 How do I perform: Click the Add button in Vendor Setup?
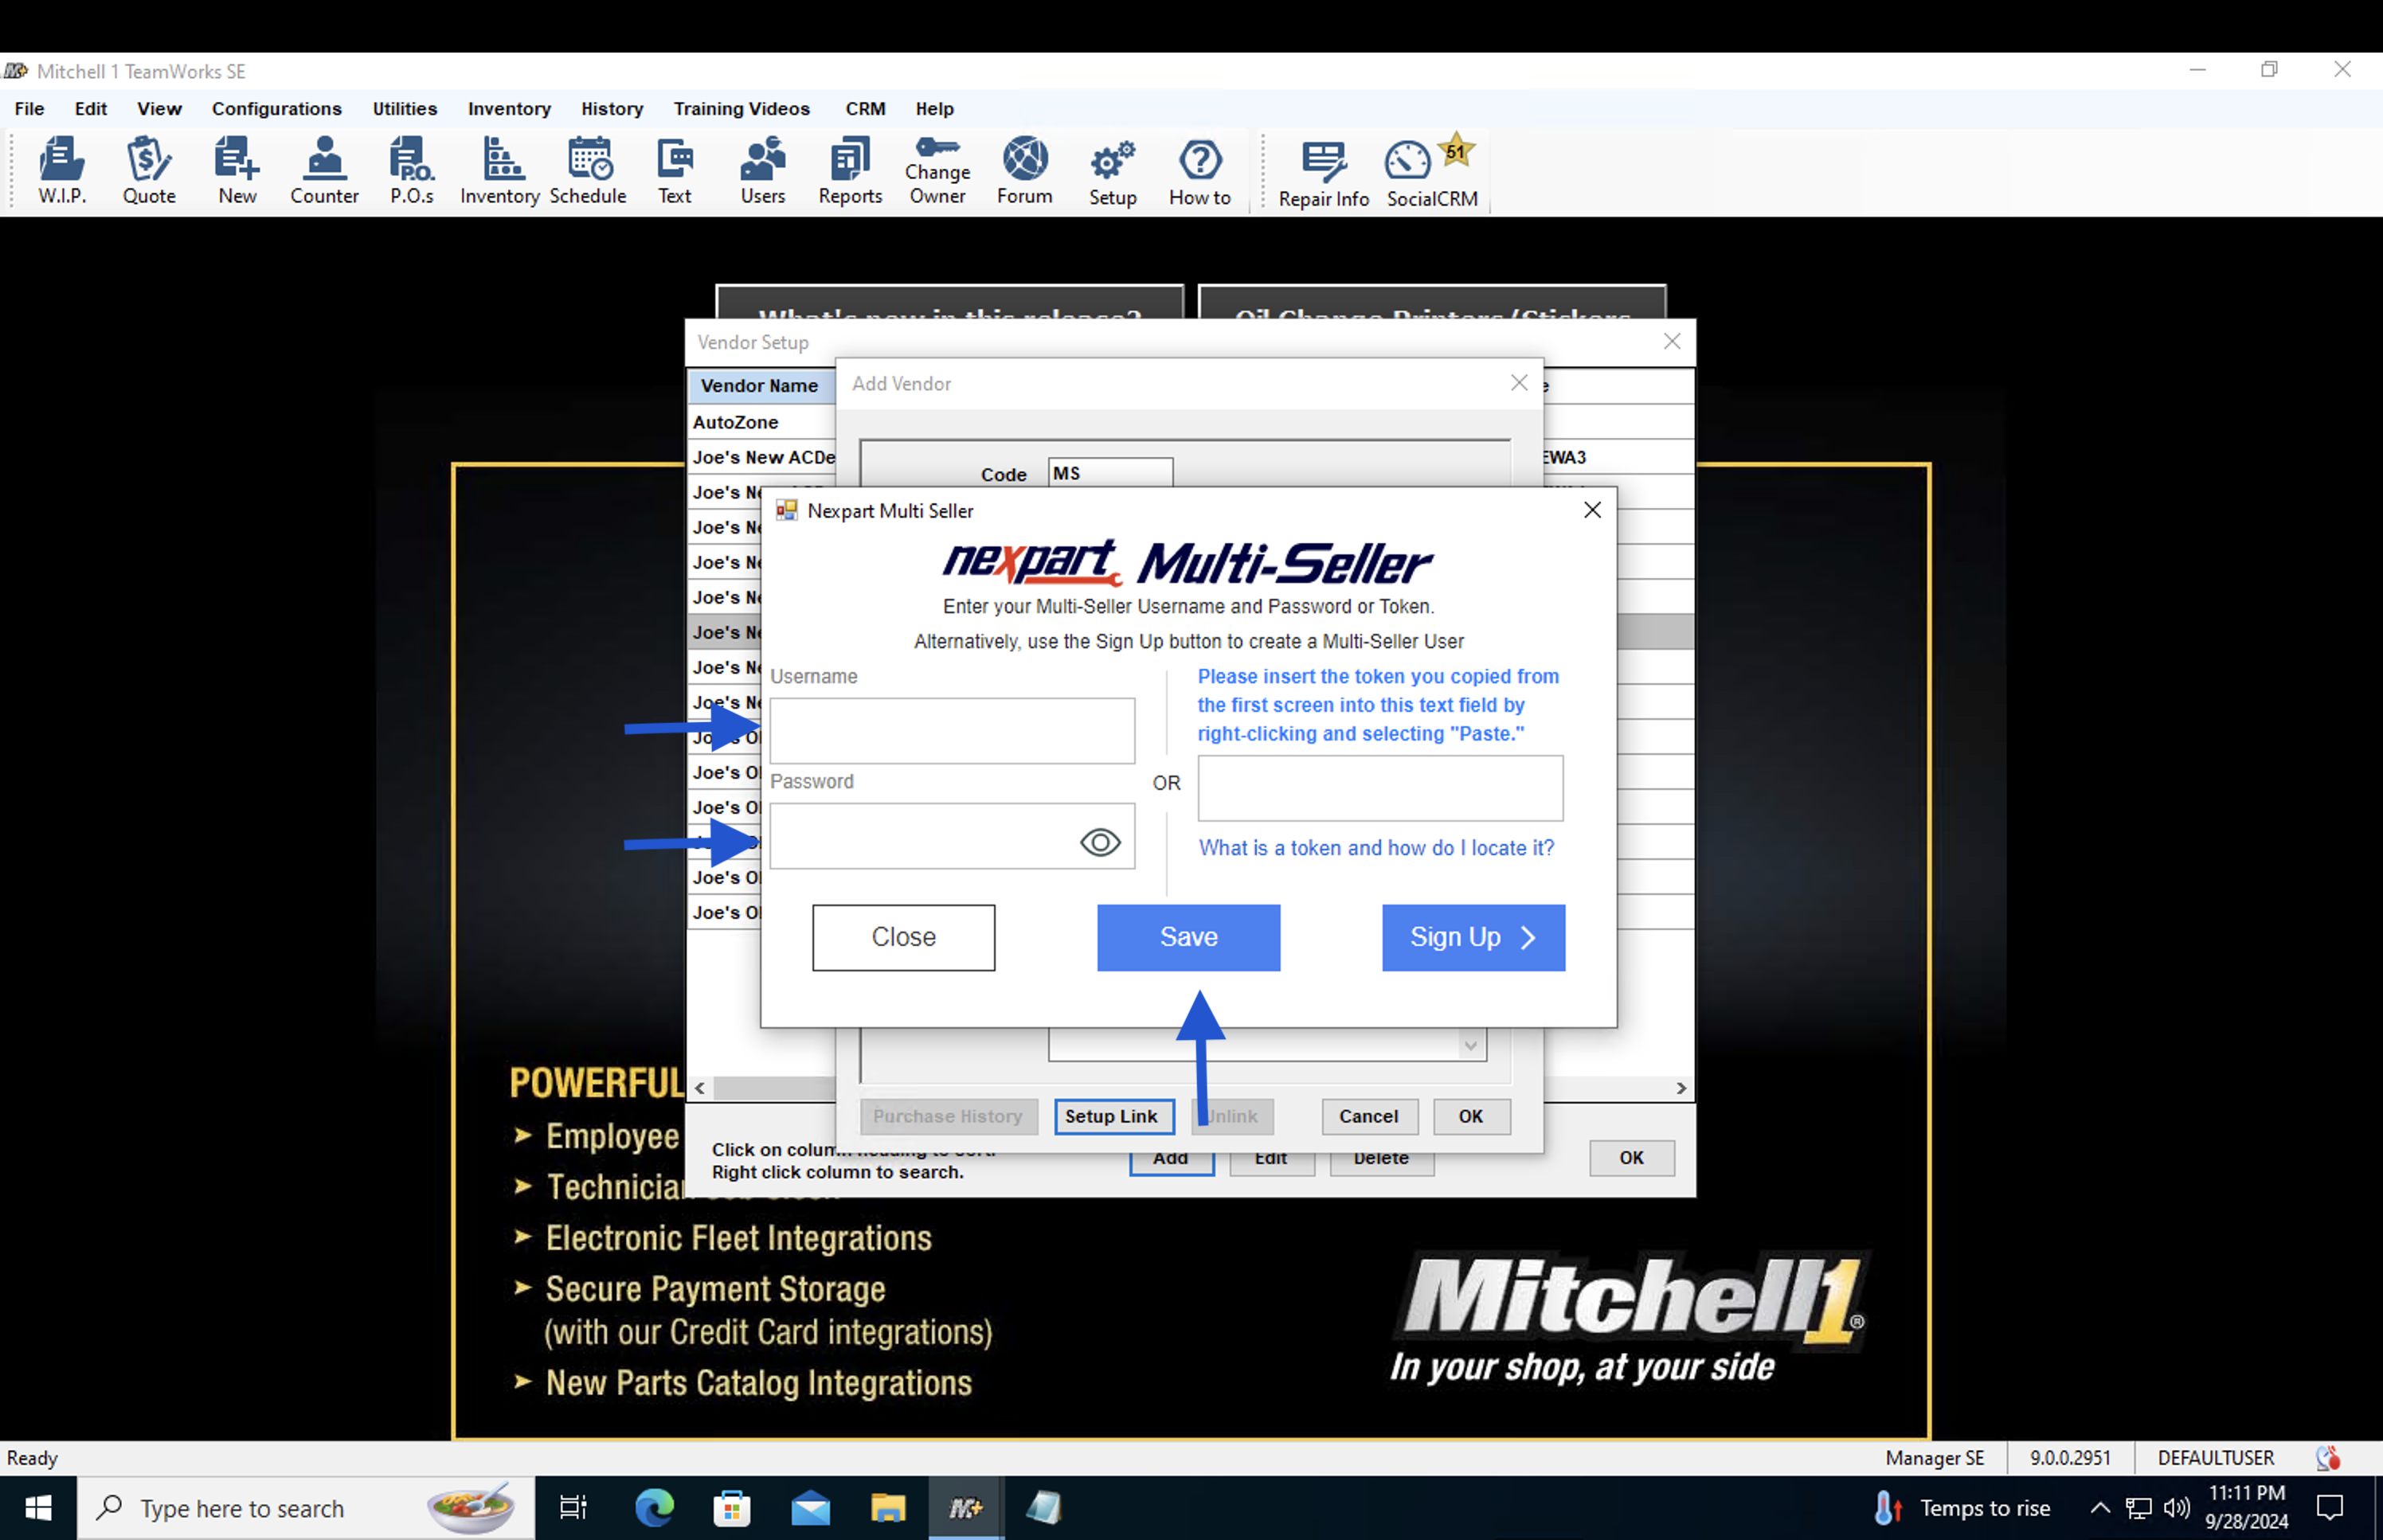pyautogui.click(x=1171, y=1160)
